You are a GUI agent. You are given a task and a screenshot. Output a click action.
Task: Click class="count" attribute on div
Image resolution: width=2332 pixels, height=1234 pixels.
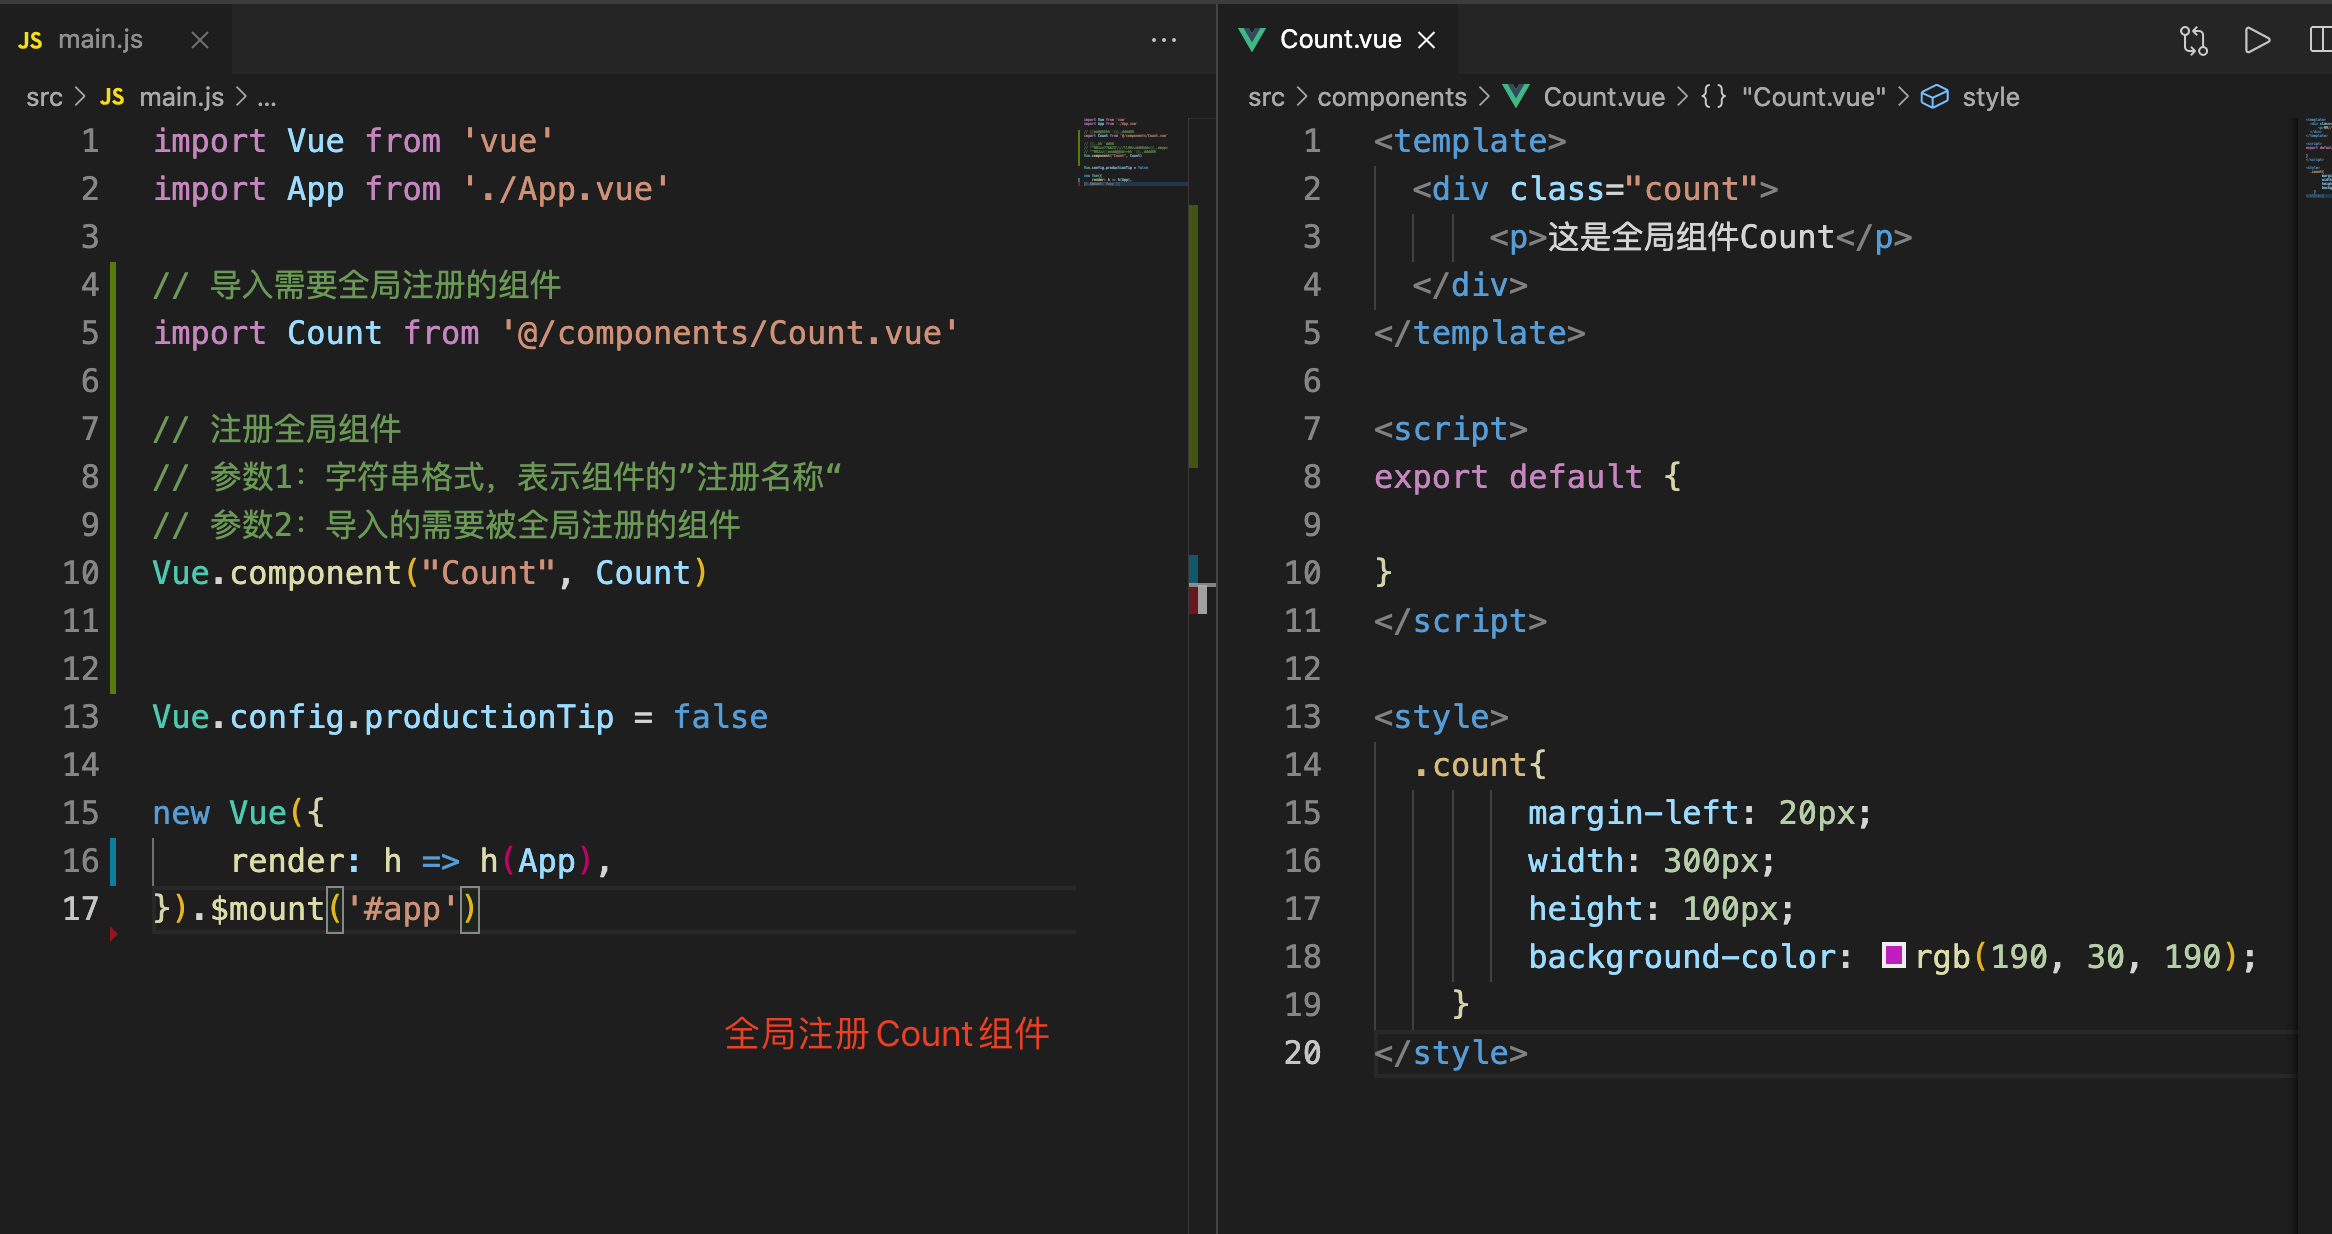(1634, 189)
